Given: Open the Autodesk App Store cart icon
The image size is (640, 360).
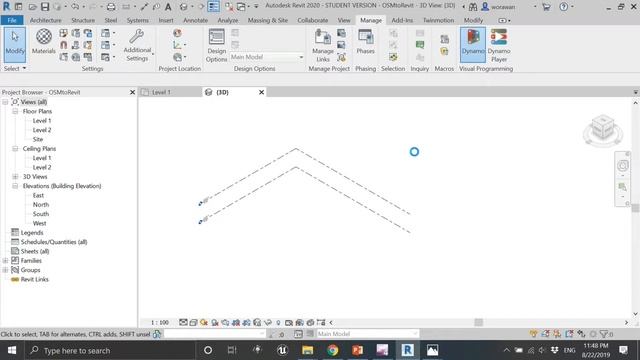Looking at the screenshot, I should pos(546,7).
